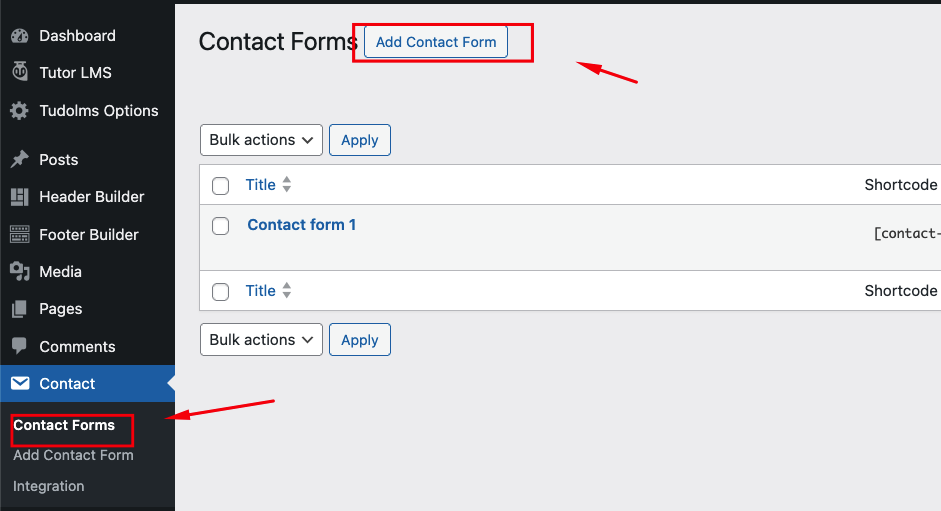Viewport: 941px width, 511px height.
Task: Tick the checkbox beside Contact form 1
Action: 221,226
